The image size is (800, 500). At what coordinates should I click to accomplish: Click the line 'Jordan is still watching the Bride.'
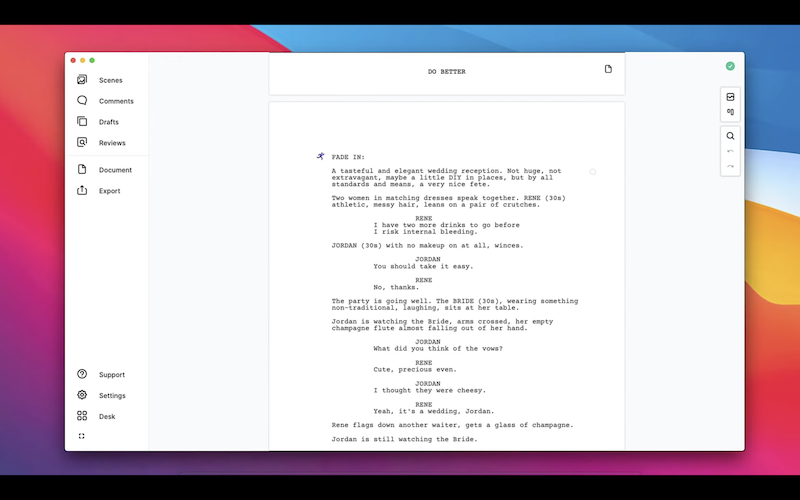(x=404, y=439)
